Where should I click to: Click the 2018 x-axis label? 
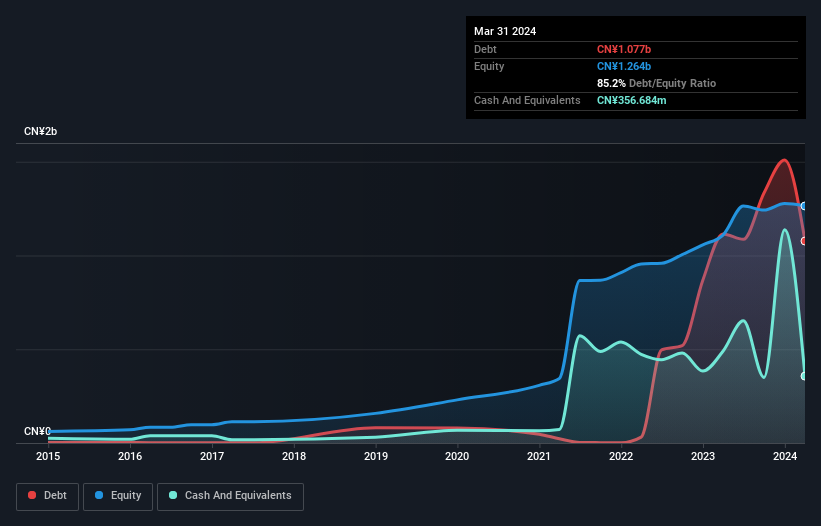294,456
